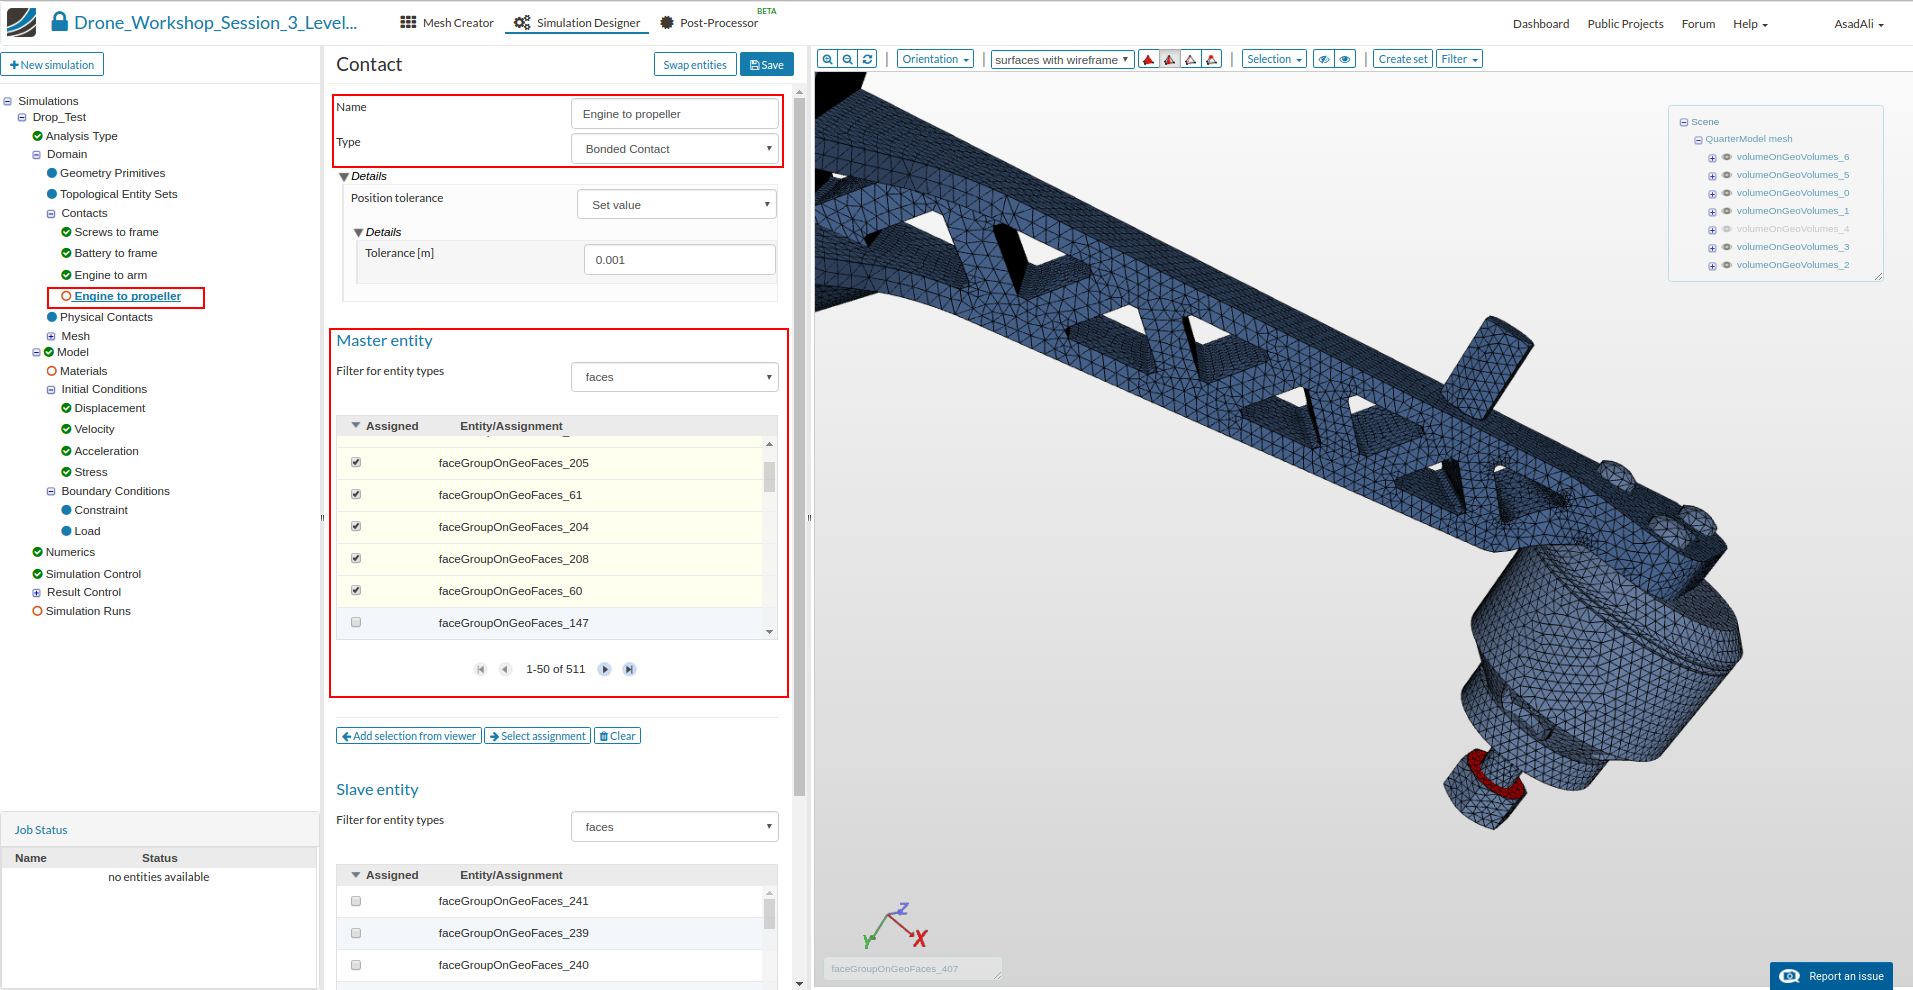
Task: Expand the Mesh tree node
Action: click(51, 337)
